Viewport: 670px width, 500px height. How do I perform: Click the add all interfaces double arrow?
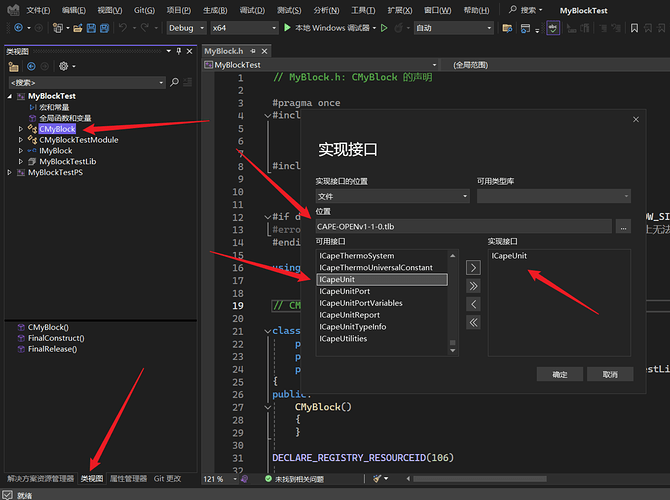(x=473, y=286)
